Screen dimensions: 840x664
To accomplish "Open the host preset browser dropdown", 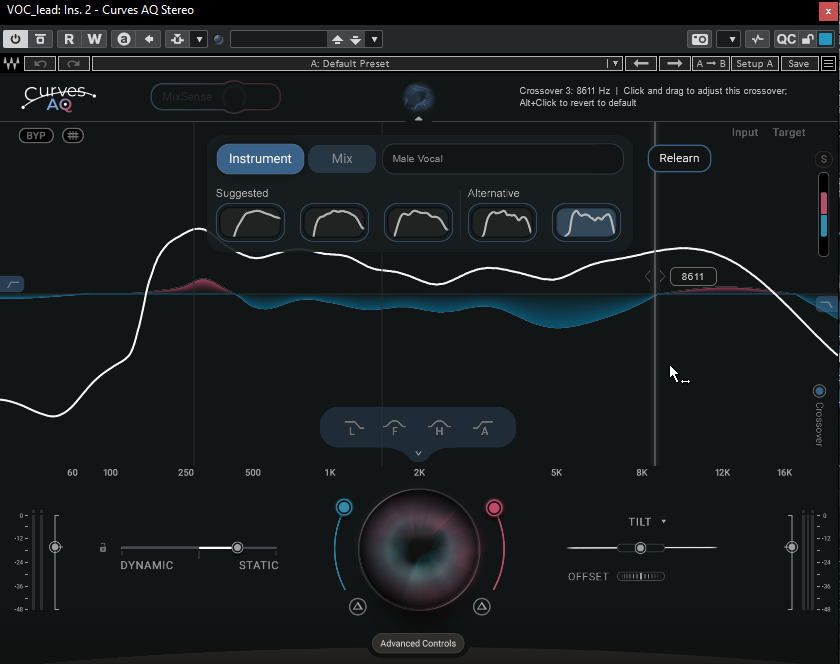I will pos(374,39).
